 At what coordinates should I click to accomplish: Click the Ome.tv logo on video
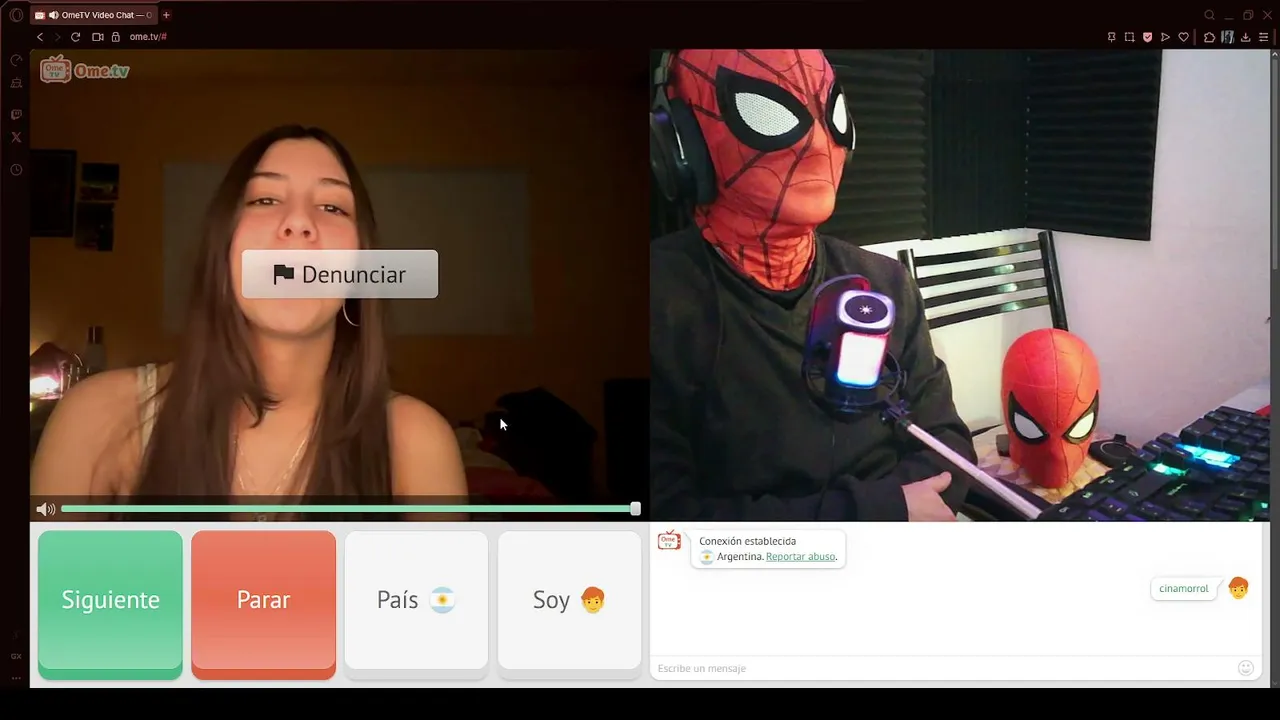[x=85, y=70]
